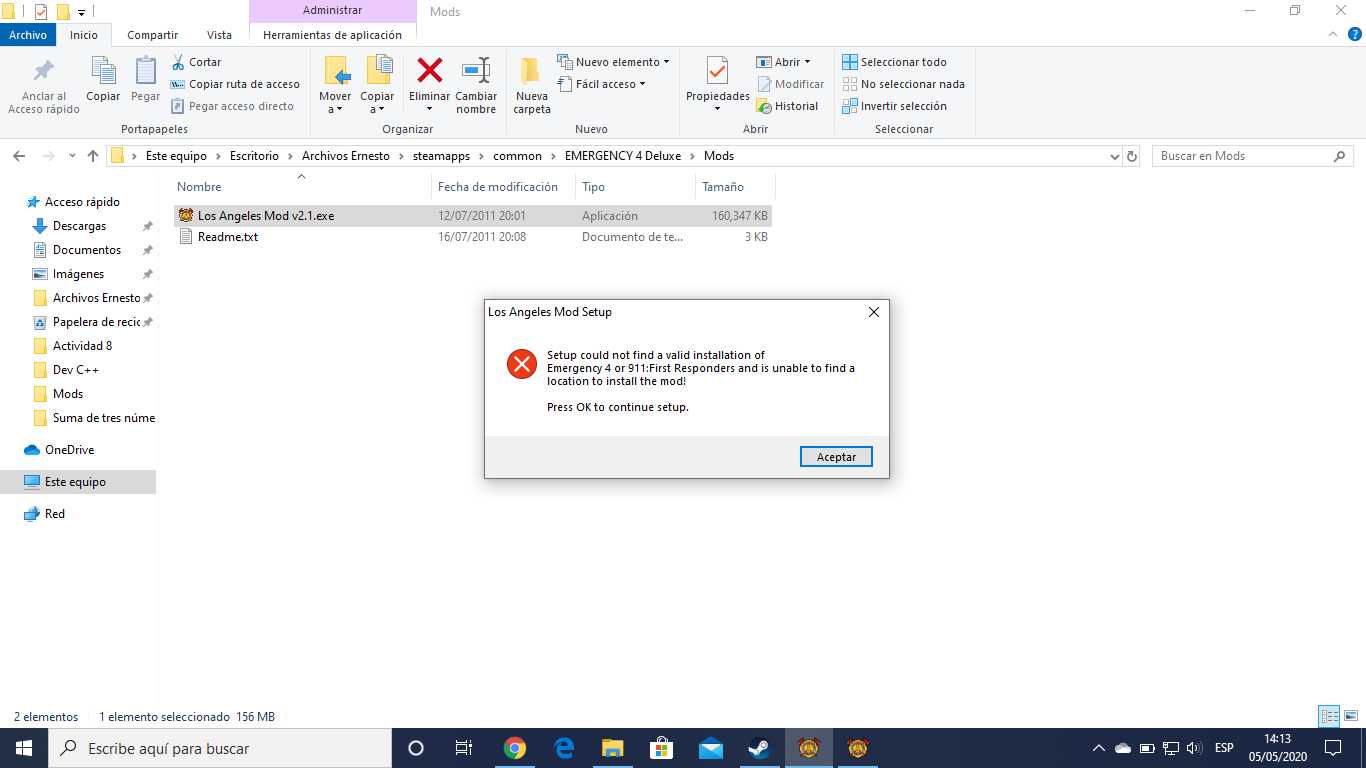Click No seleccionar nada
Screen dimensions: 1366x768
click(x=903, y=84)
